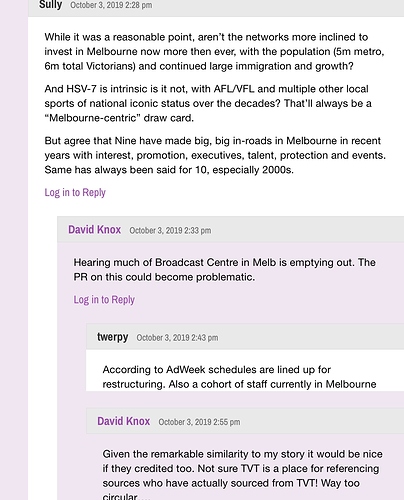
Task: Click the 'Melbourne-centric draw card' line
Action: pyautogui.click(x=119, y=118)
